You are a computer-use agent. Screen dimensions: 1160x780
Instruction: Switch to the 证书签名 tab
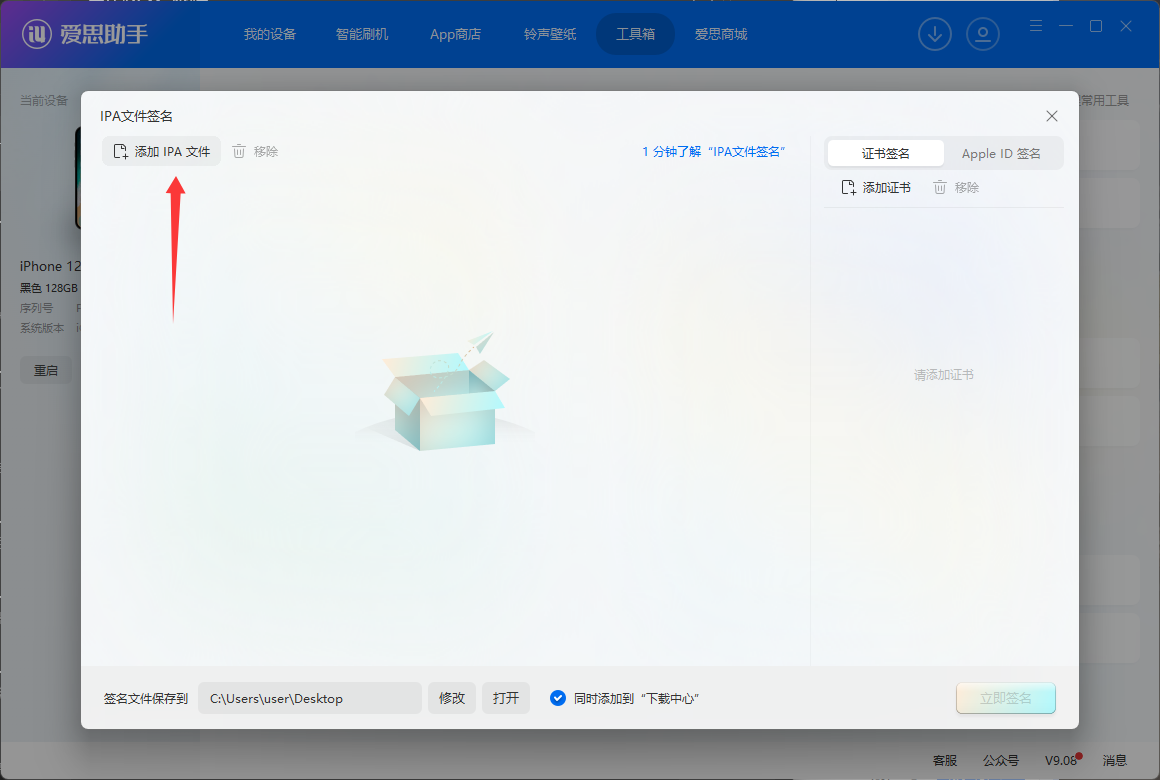(885, 153)
